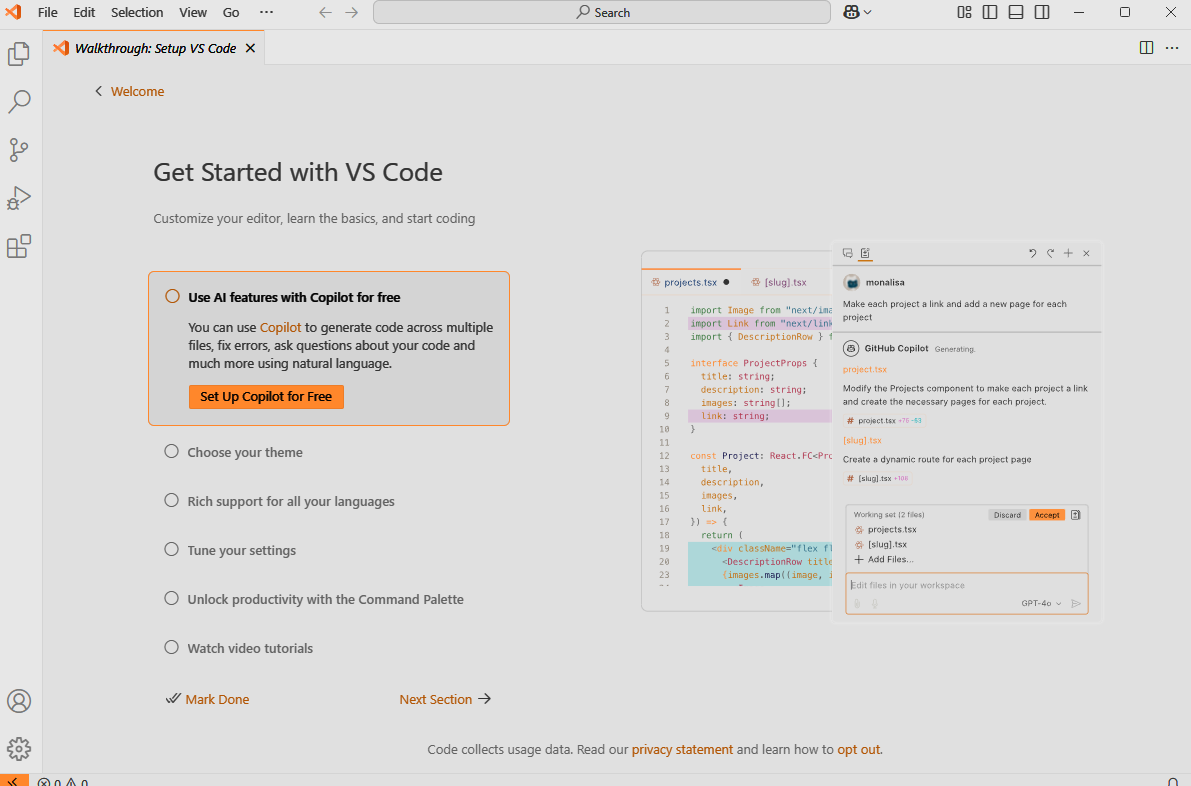Open the Source Control view
The width and height of the screenshot is (1191, 786).
19,150
